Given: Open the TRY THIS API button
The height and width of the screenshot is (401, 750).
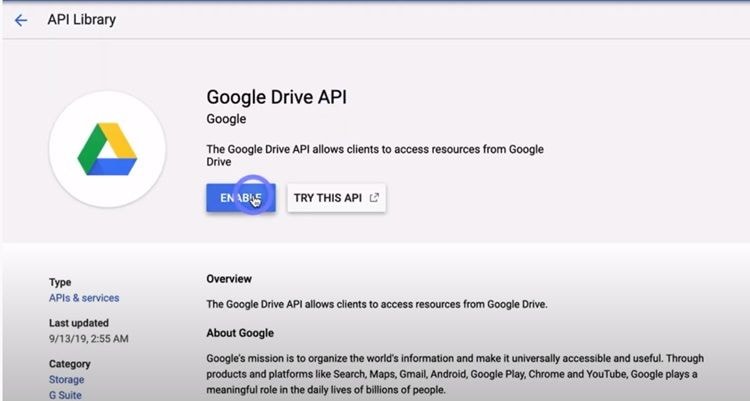Looking at the screenshot, I should [336, 198].
